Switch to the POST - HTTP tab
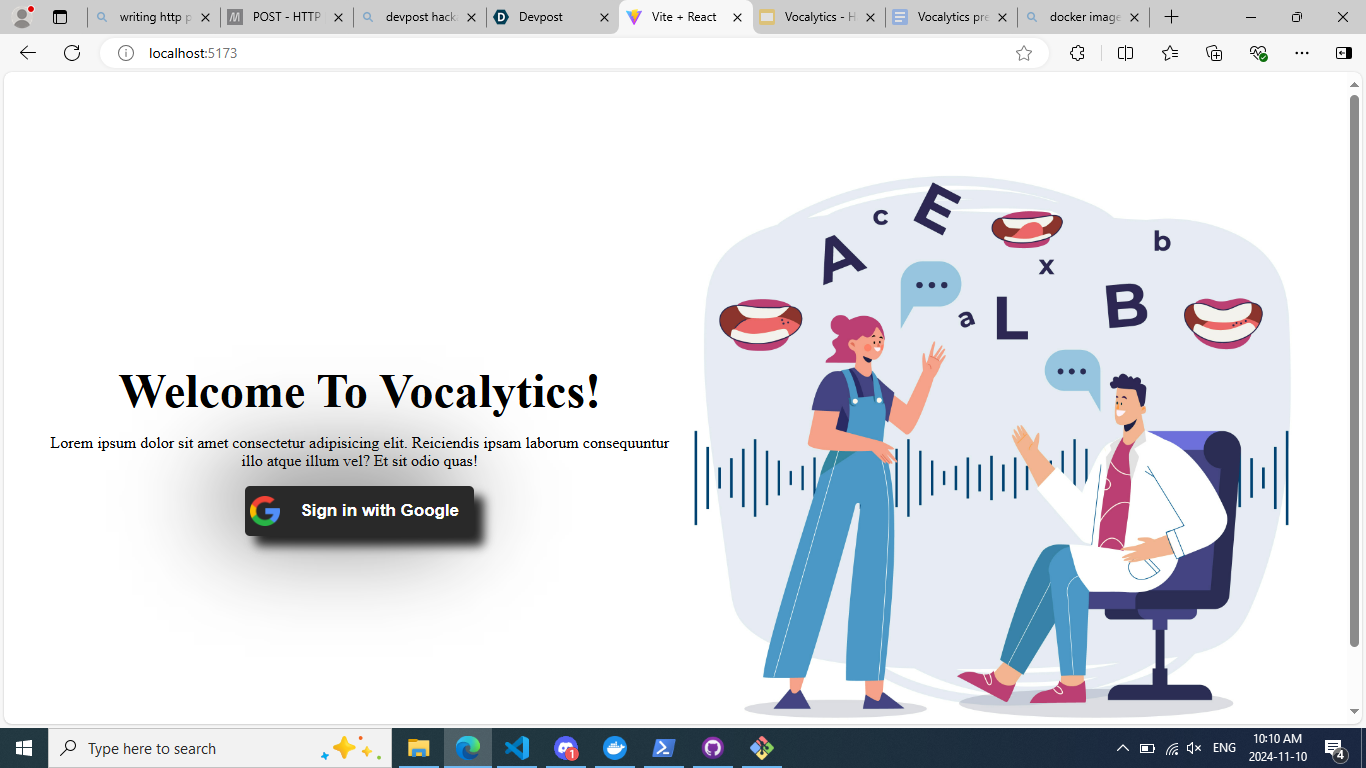 tap(286, 17)
